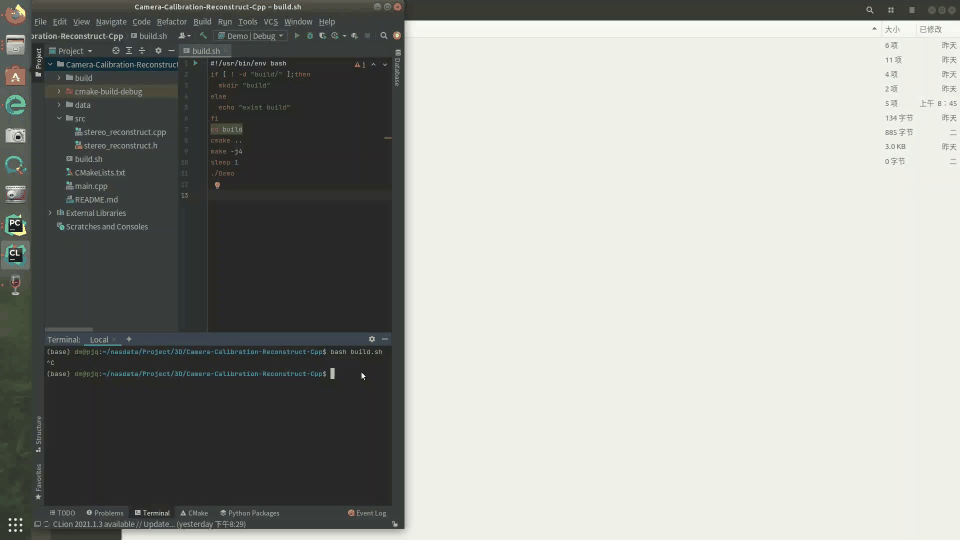Click the locate opened file icon

pyautogui.click(x=116, y=51)
